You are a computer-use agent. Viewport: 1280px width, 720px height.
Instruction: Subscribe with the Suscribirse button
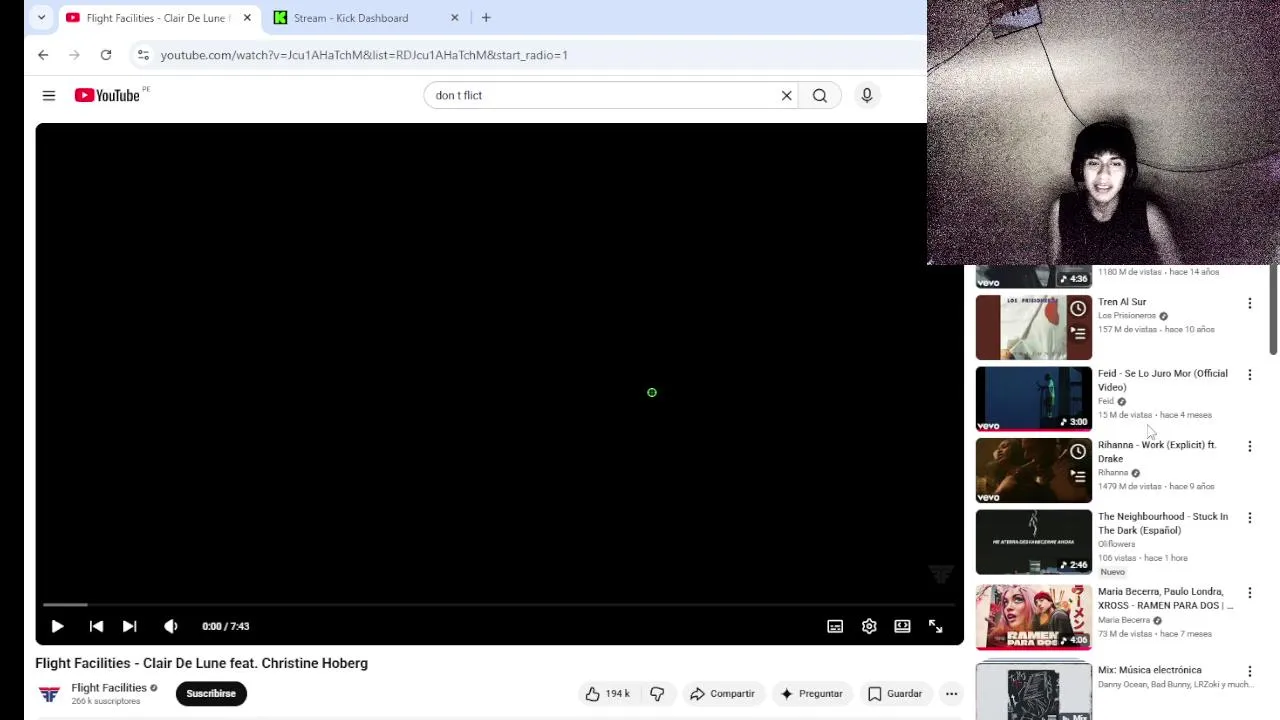[211, 693]
